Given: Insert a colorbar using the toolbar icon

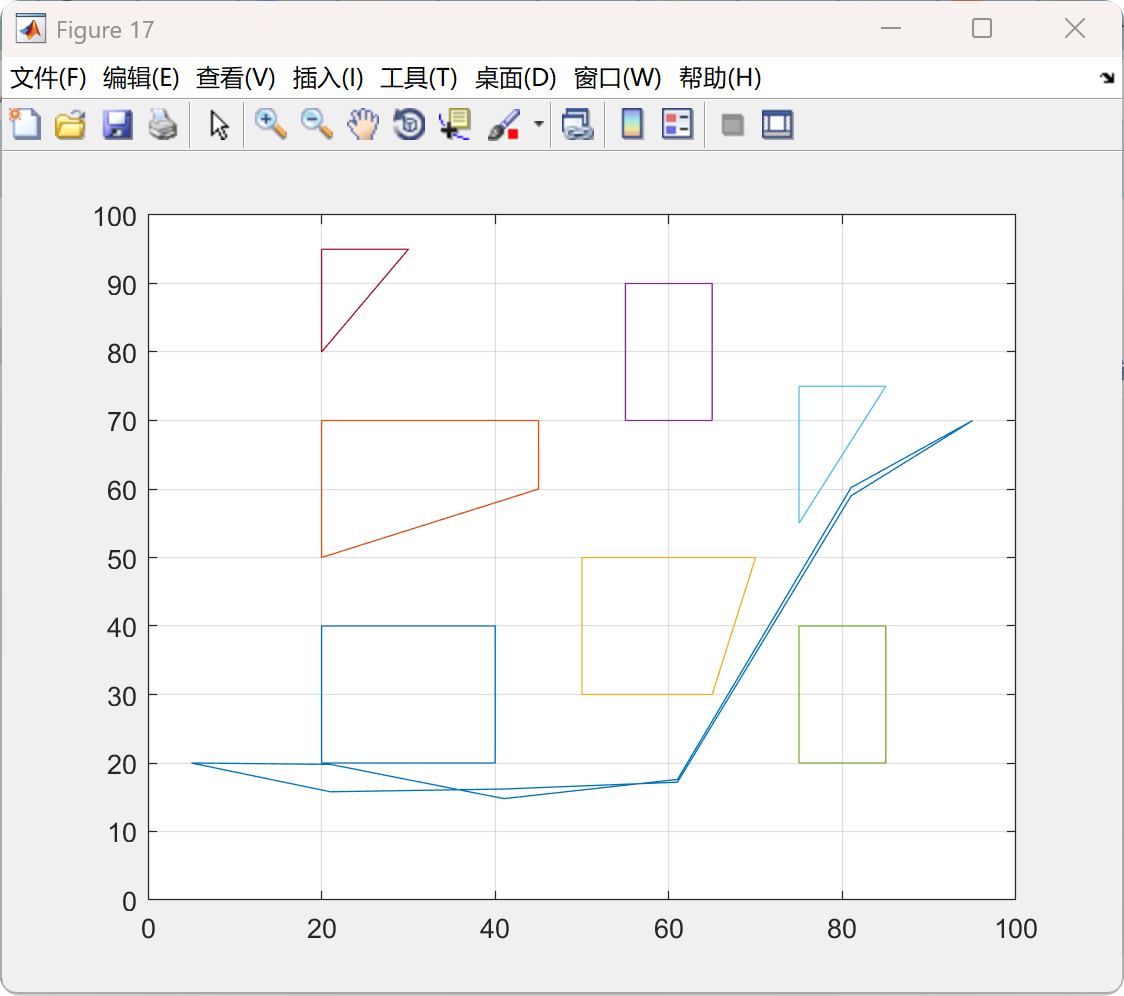Looking at the screenshot, I should pyautogui.click(x=632, y=125).
